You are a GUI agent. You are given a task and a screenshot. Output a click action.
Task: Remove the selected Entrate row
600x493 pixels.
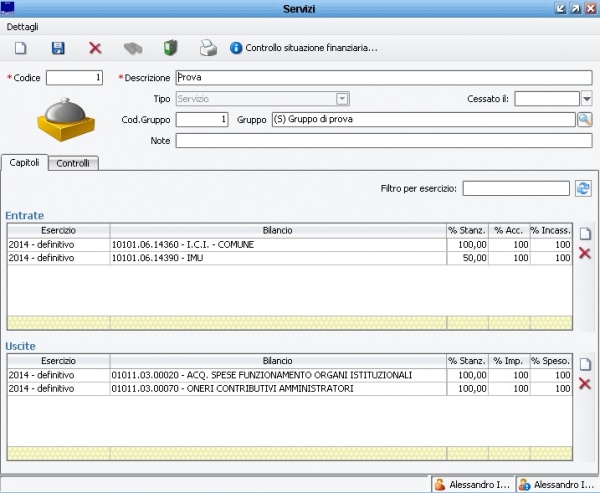(585, 253)
